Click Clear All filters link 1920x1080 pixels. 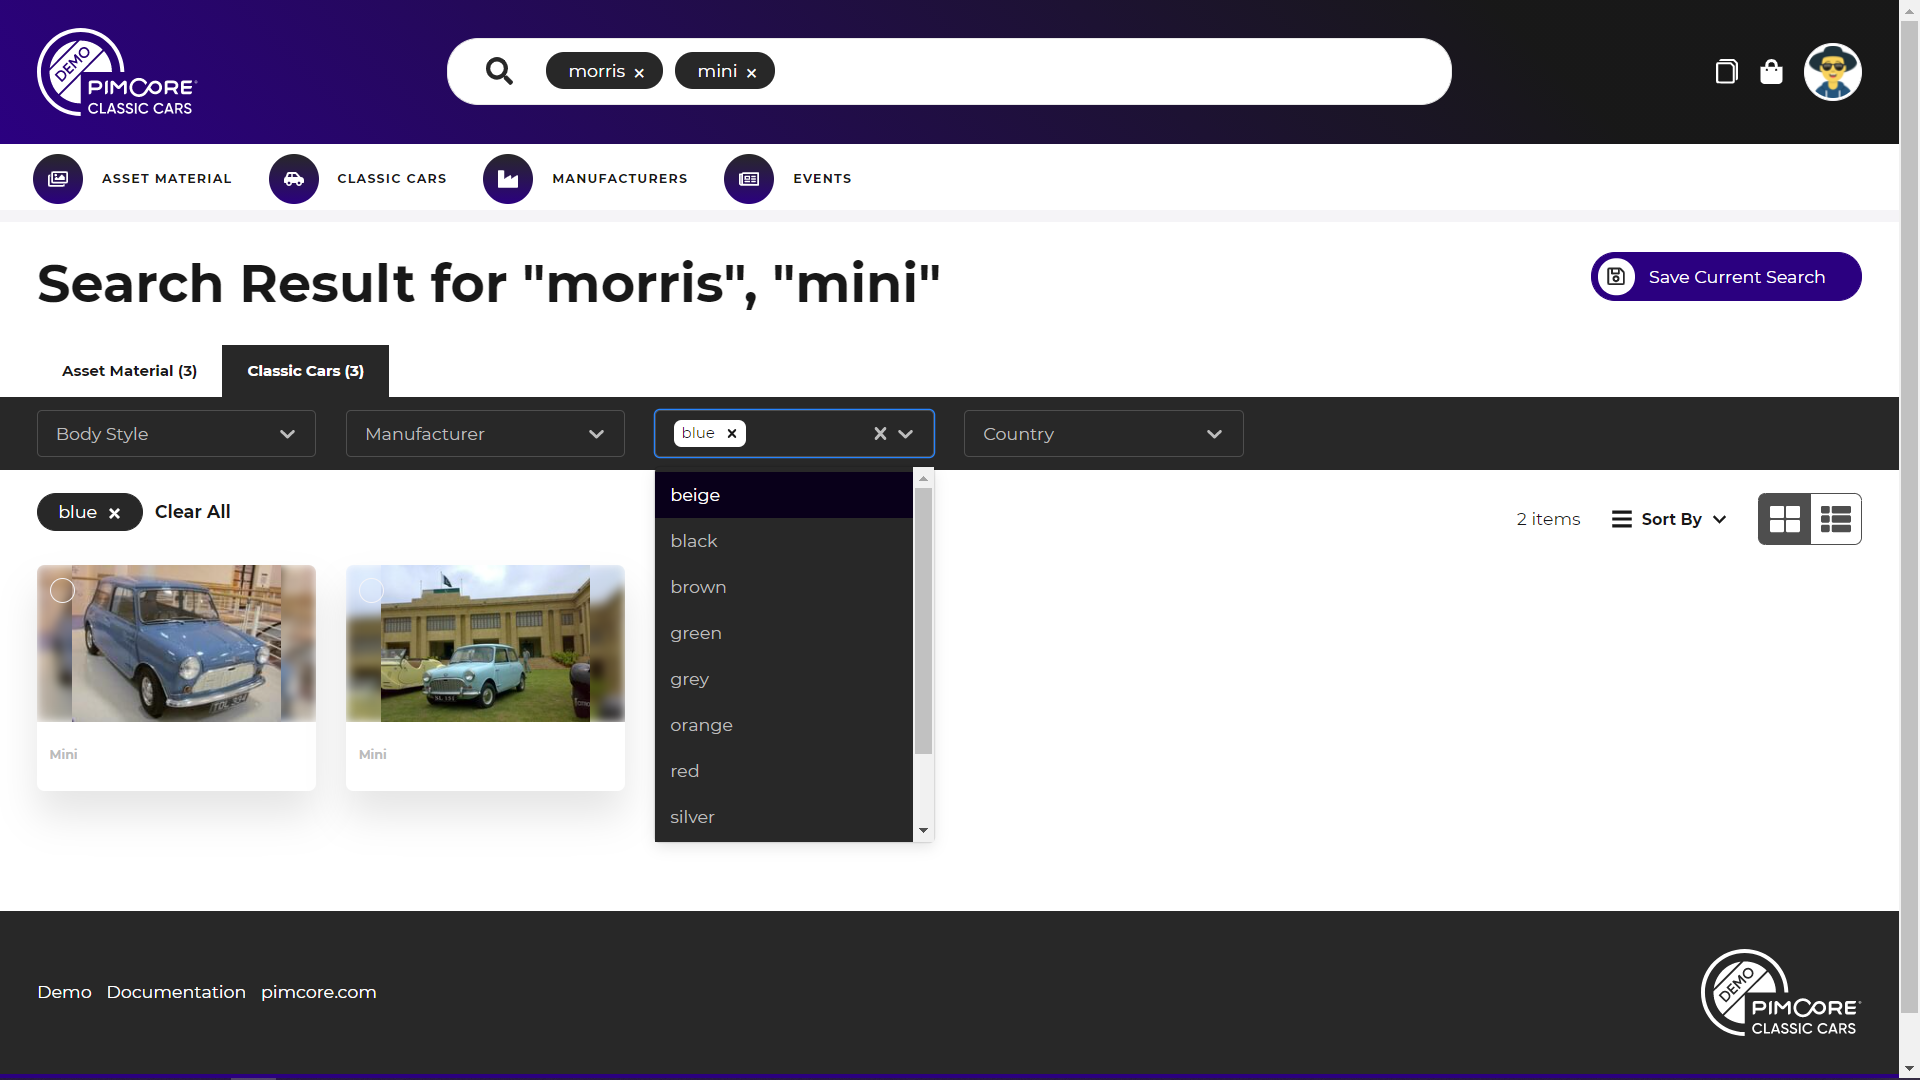tap(193, 512)
